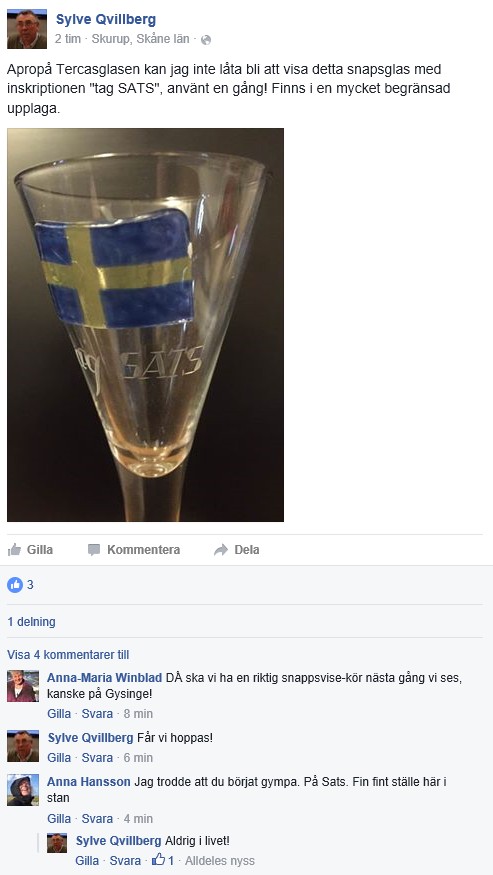The height and width of the screenshot is (875, 493).
Task: Toggle Gilla on Anna Hansson's comment
Action: 59,819
